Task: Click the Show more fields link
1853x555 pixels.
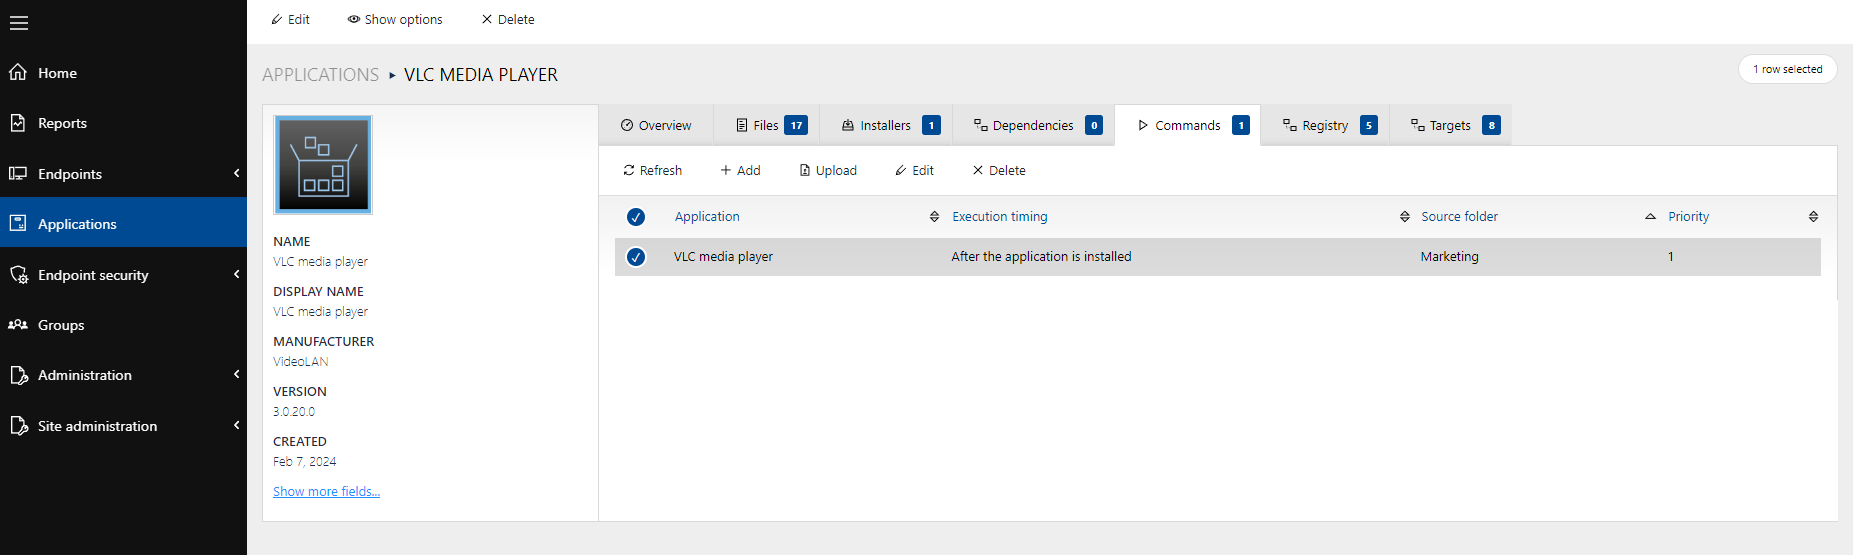Action: point(326,492)
